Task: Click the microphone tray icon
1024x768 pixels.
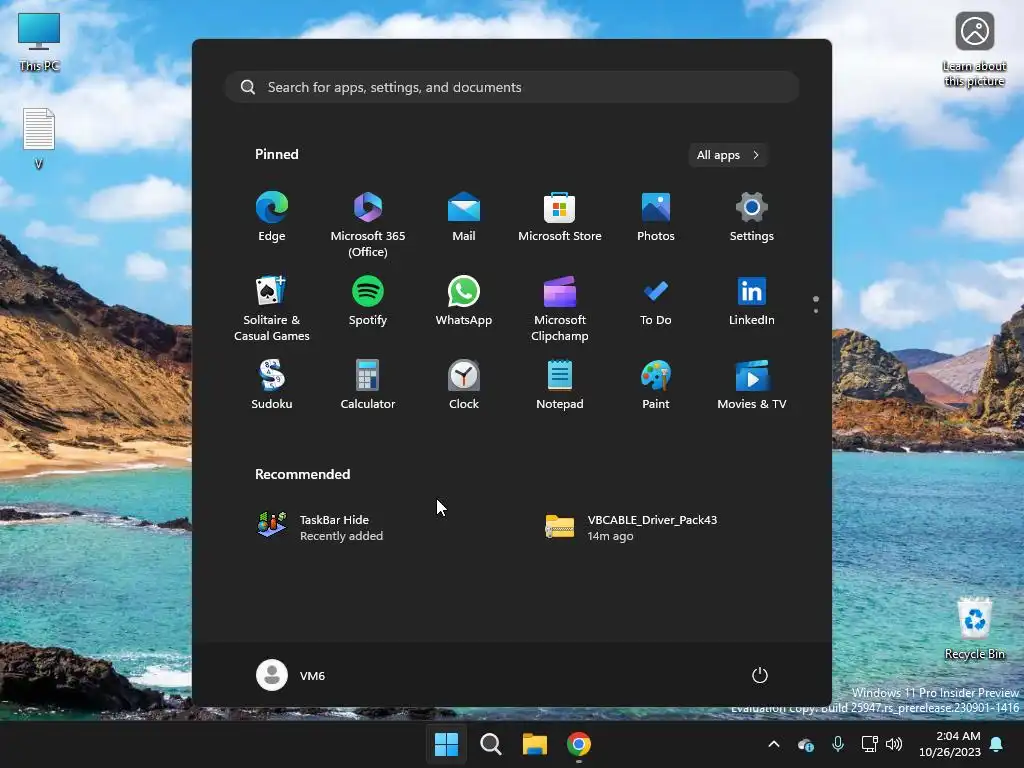Action: 838,744
